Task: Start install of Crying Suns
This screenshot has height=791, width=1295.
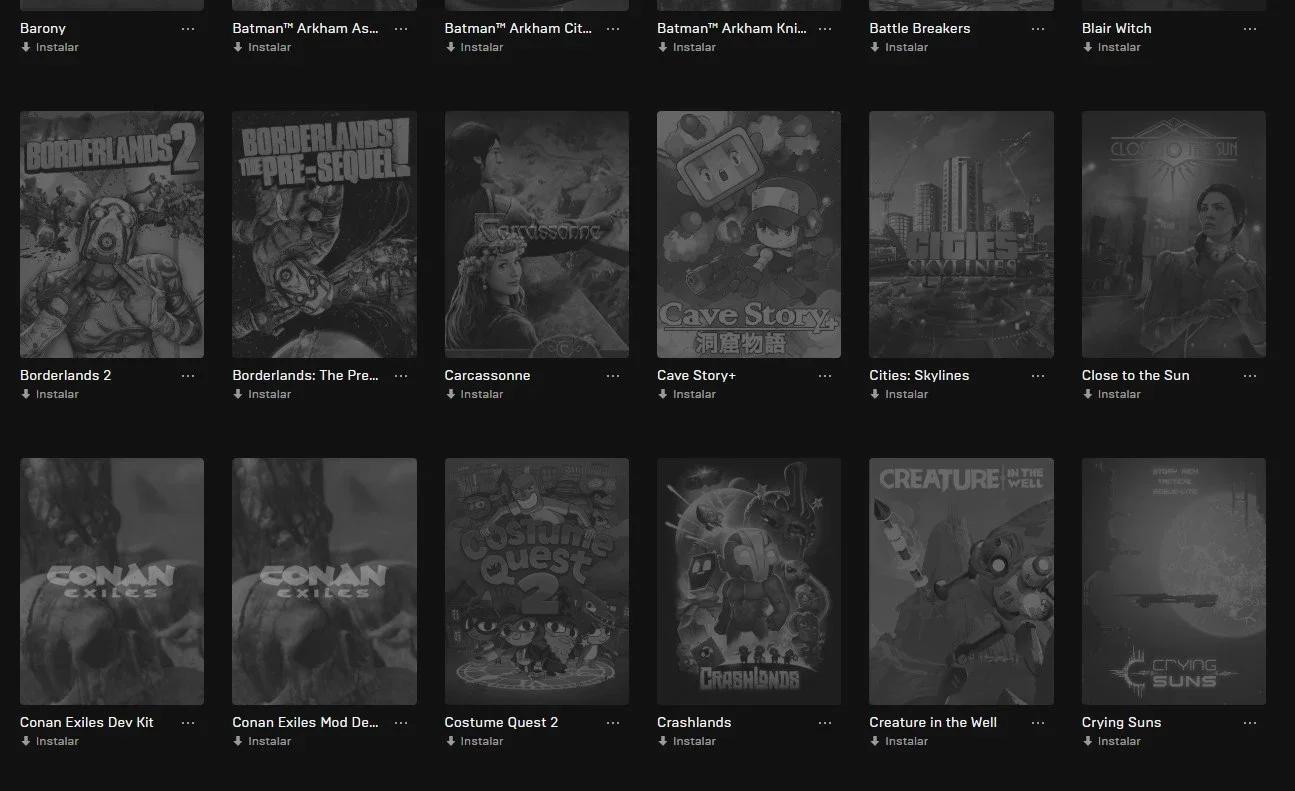Action: coord(1111,741)
